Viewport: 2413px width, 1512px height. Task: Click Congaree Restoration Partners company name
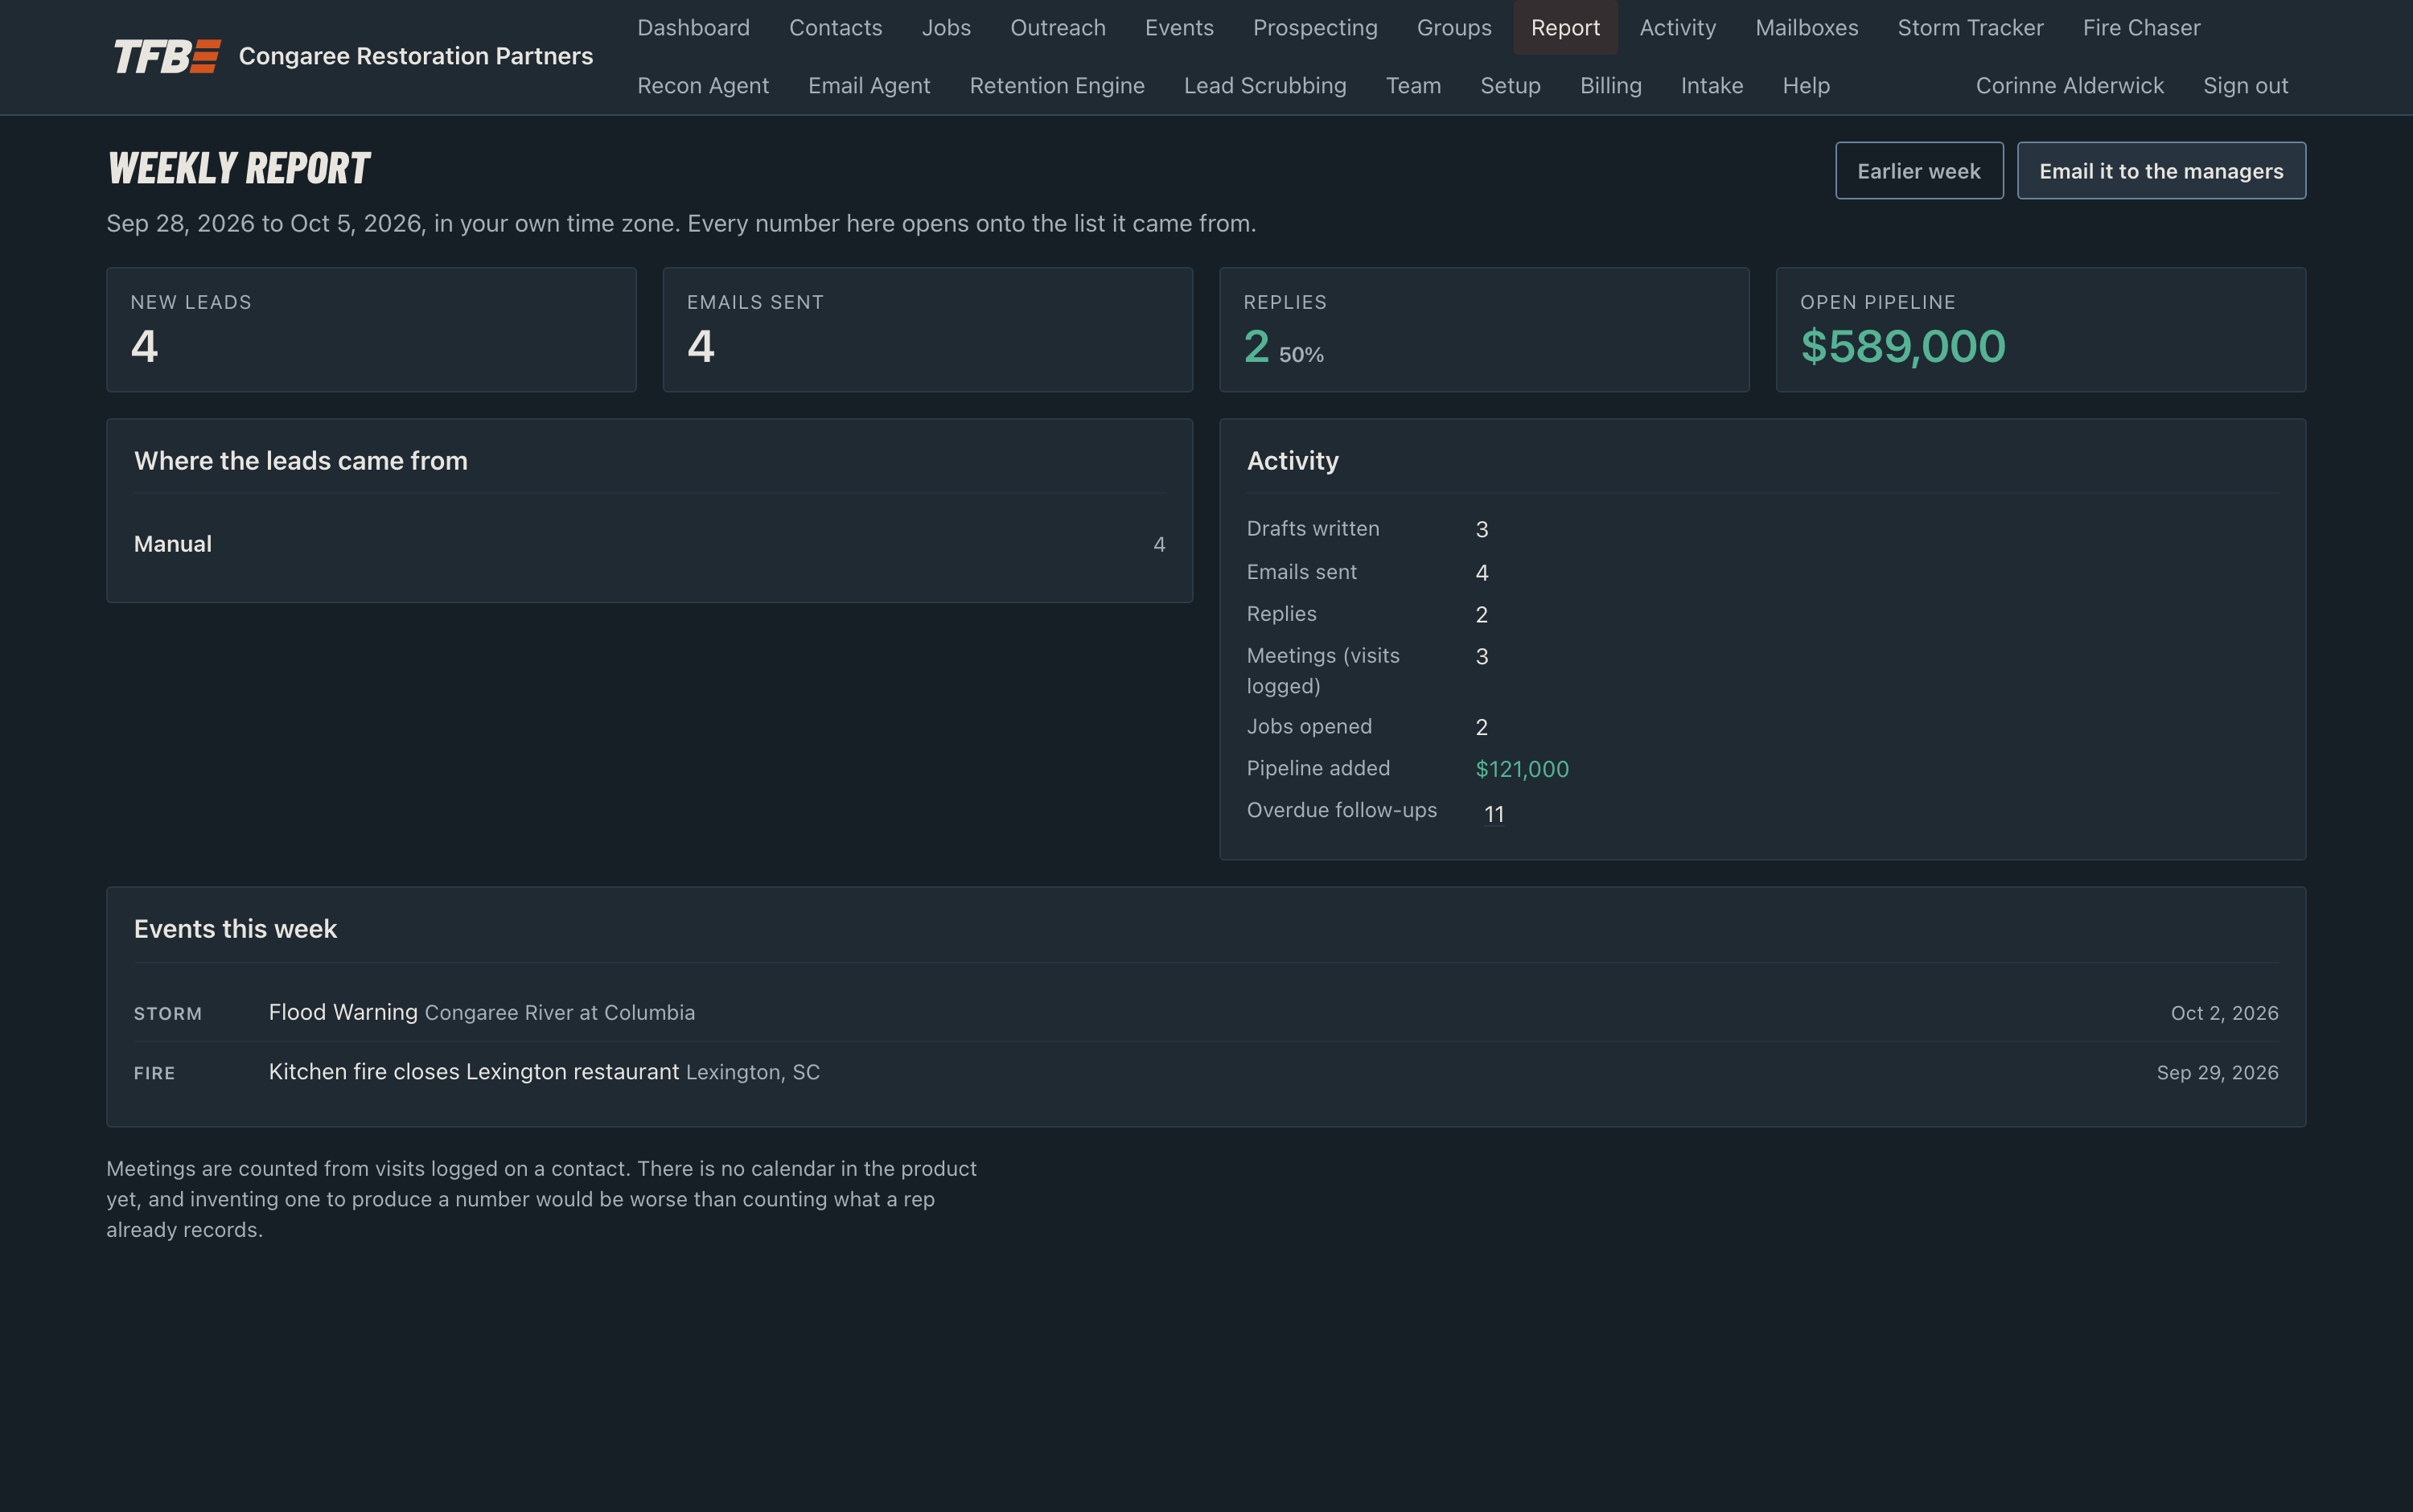click(x=415, y=56)
